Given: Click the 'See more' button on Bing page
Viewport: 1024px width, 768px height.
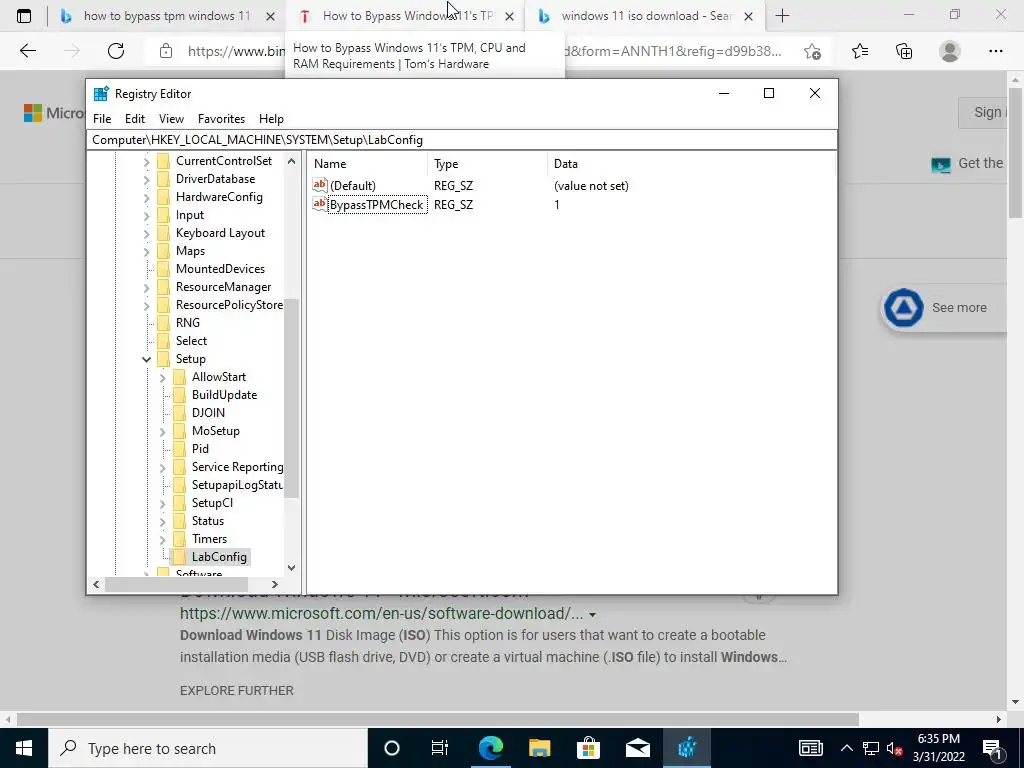Looking at the screenshot, I should click(944, 308).
